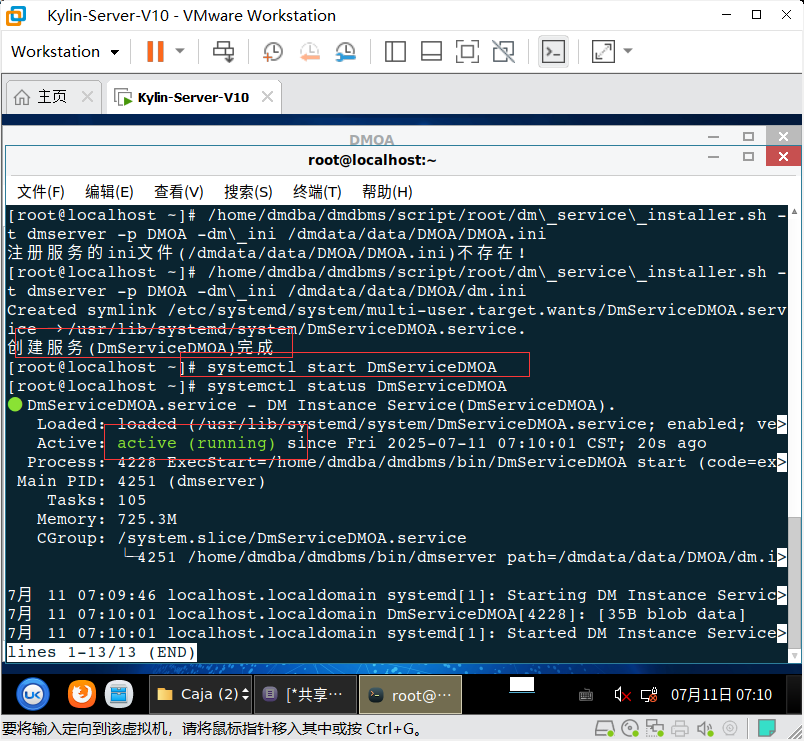Open the 搜索(S) menu
This screenshot has height=741, width=804.
pos(248,192)
